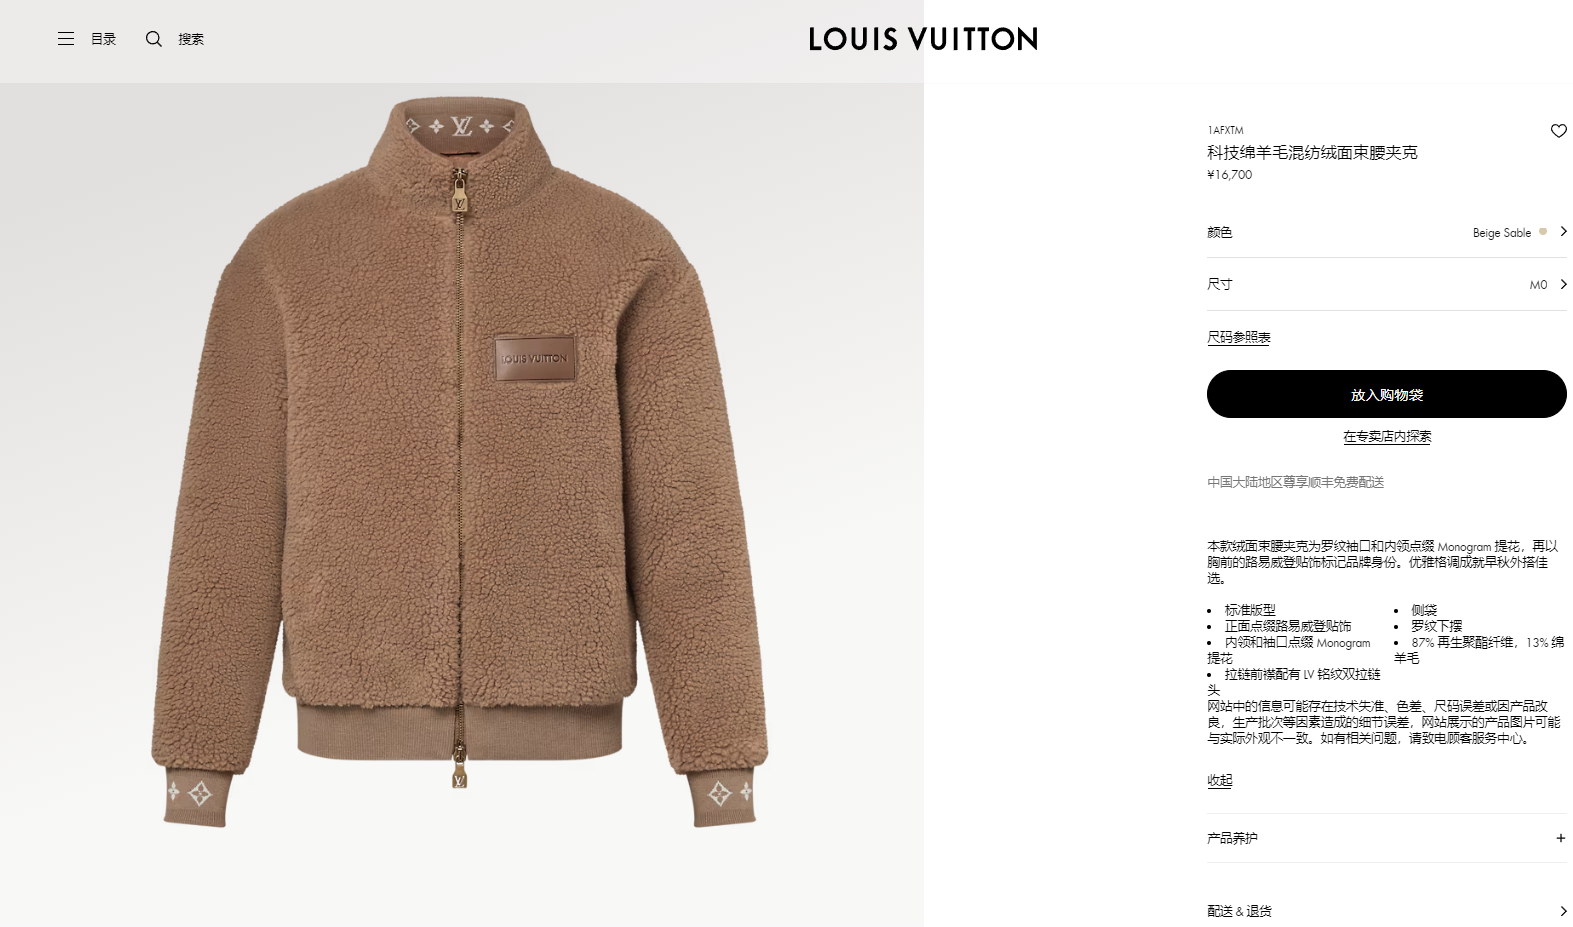Image resolution: width=1573 pixels, height=927 pixels.
Task: Click the search magnifier icon
Action: coord(153,39)
